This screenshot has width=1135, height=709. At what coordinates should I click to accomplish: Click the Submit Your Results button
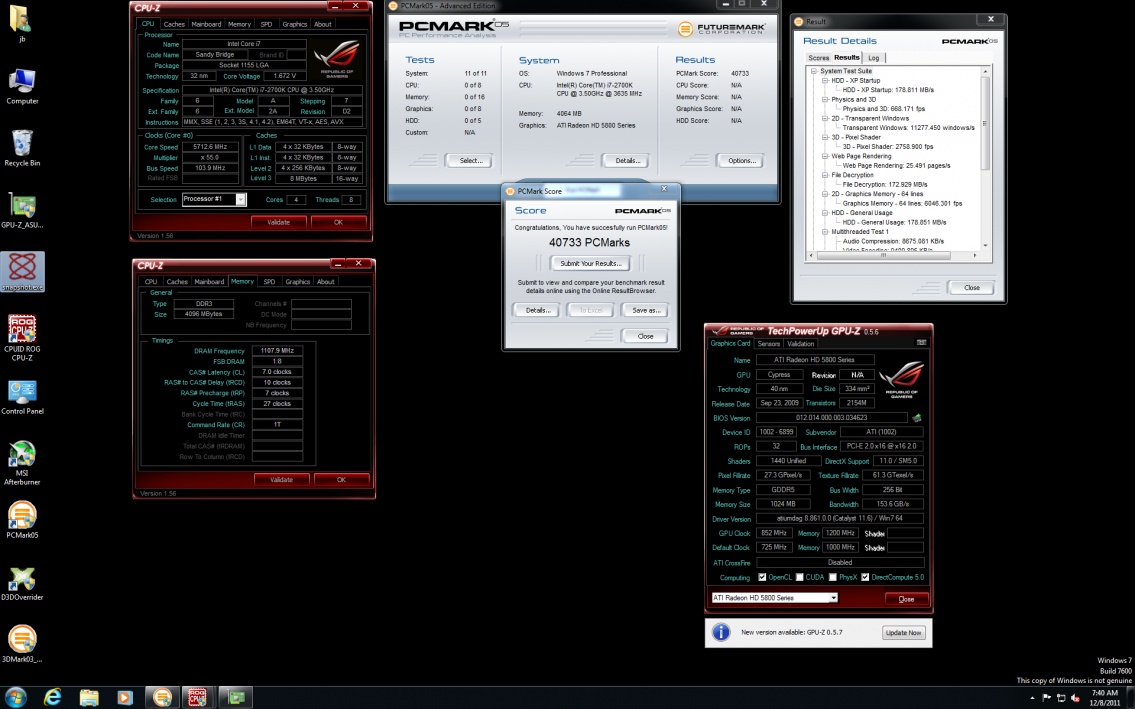[590, 263]
